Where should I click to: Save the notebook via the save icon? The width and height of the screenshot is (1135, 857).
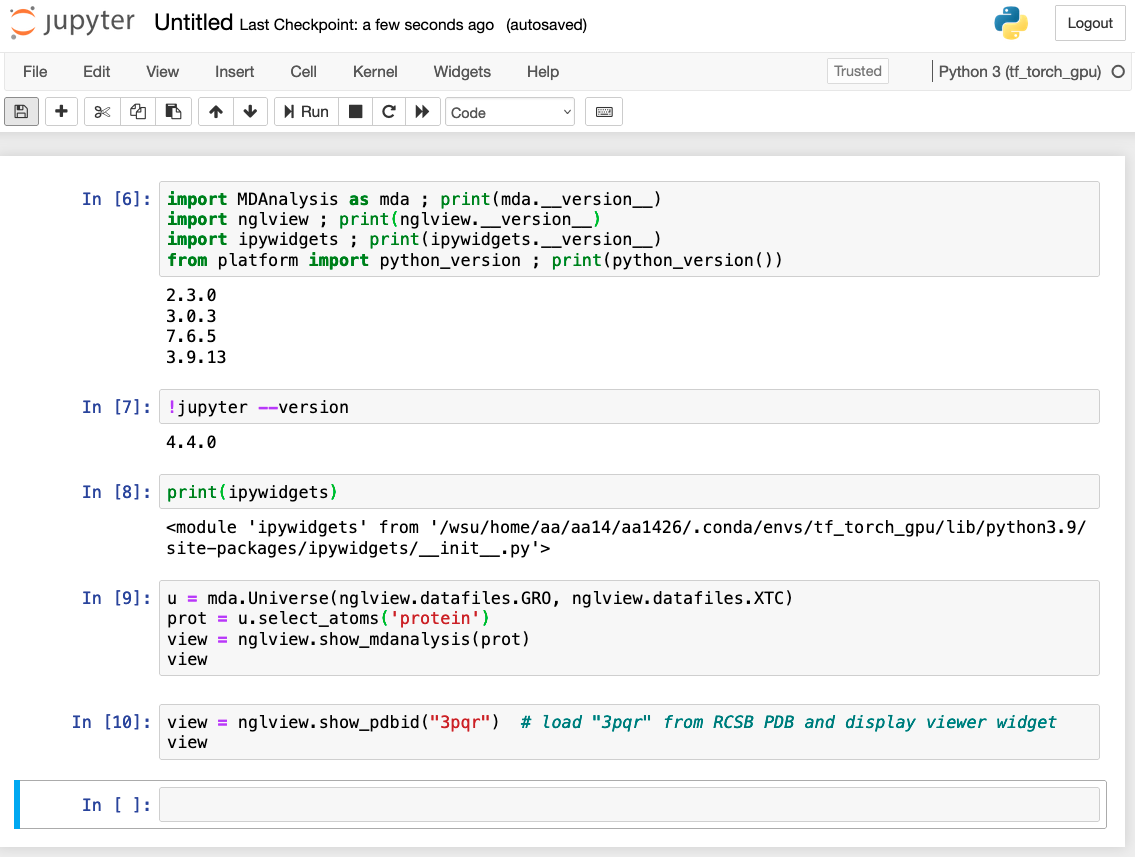click(21, 111)
